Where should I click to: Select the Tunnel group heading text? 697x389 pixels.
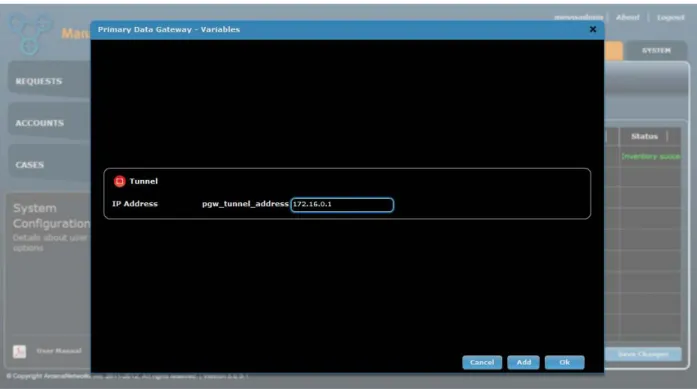(144, 181)
